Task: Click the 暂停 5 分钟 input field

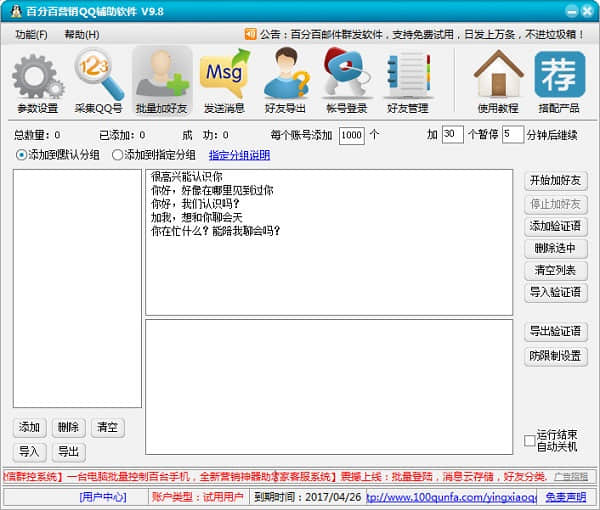Action: [x=512, y=134]
